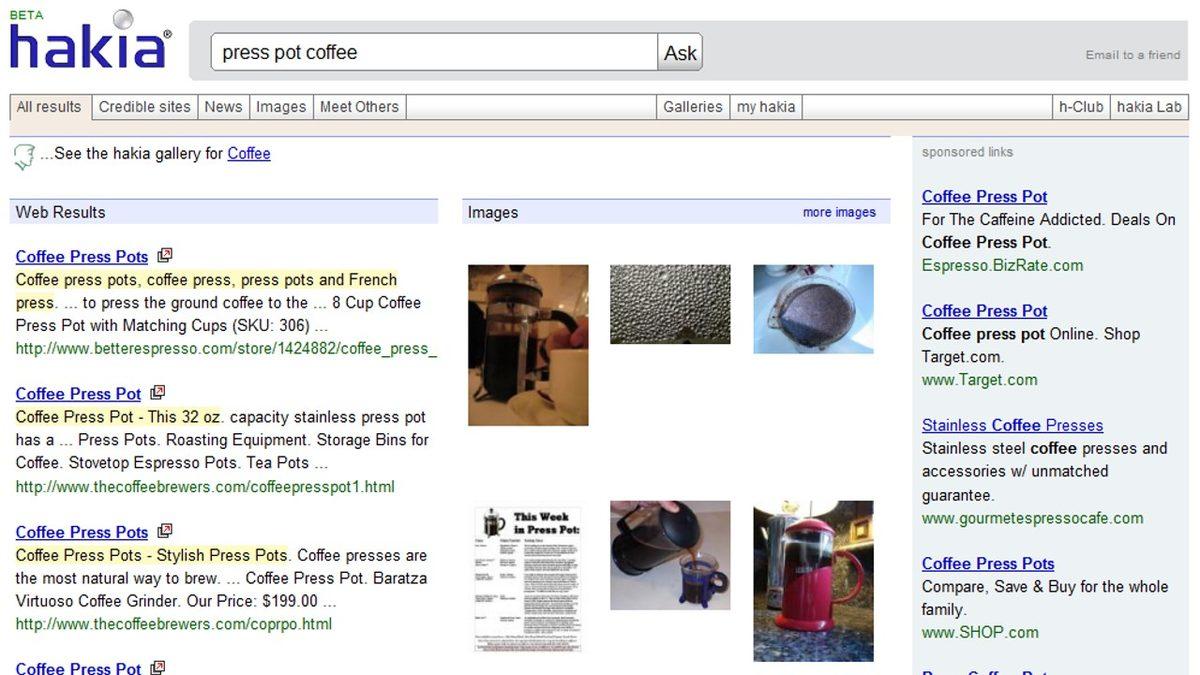1200x675 pixels.
Task: Select the Images tab
Action: click(281, 107)
